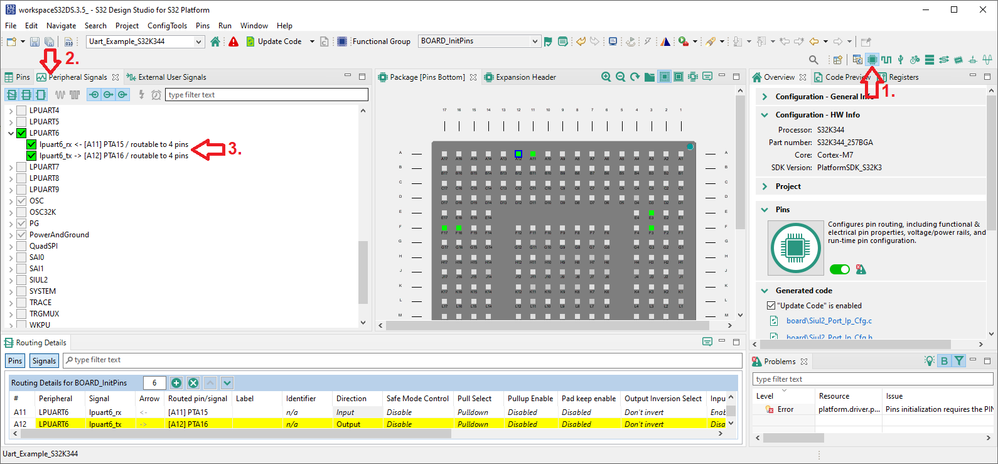Uncheck the lpuart6_rx signal checkbox
This screenshot has width=998, height=464.
[x=32, y=144]
